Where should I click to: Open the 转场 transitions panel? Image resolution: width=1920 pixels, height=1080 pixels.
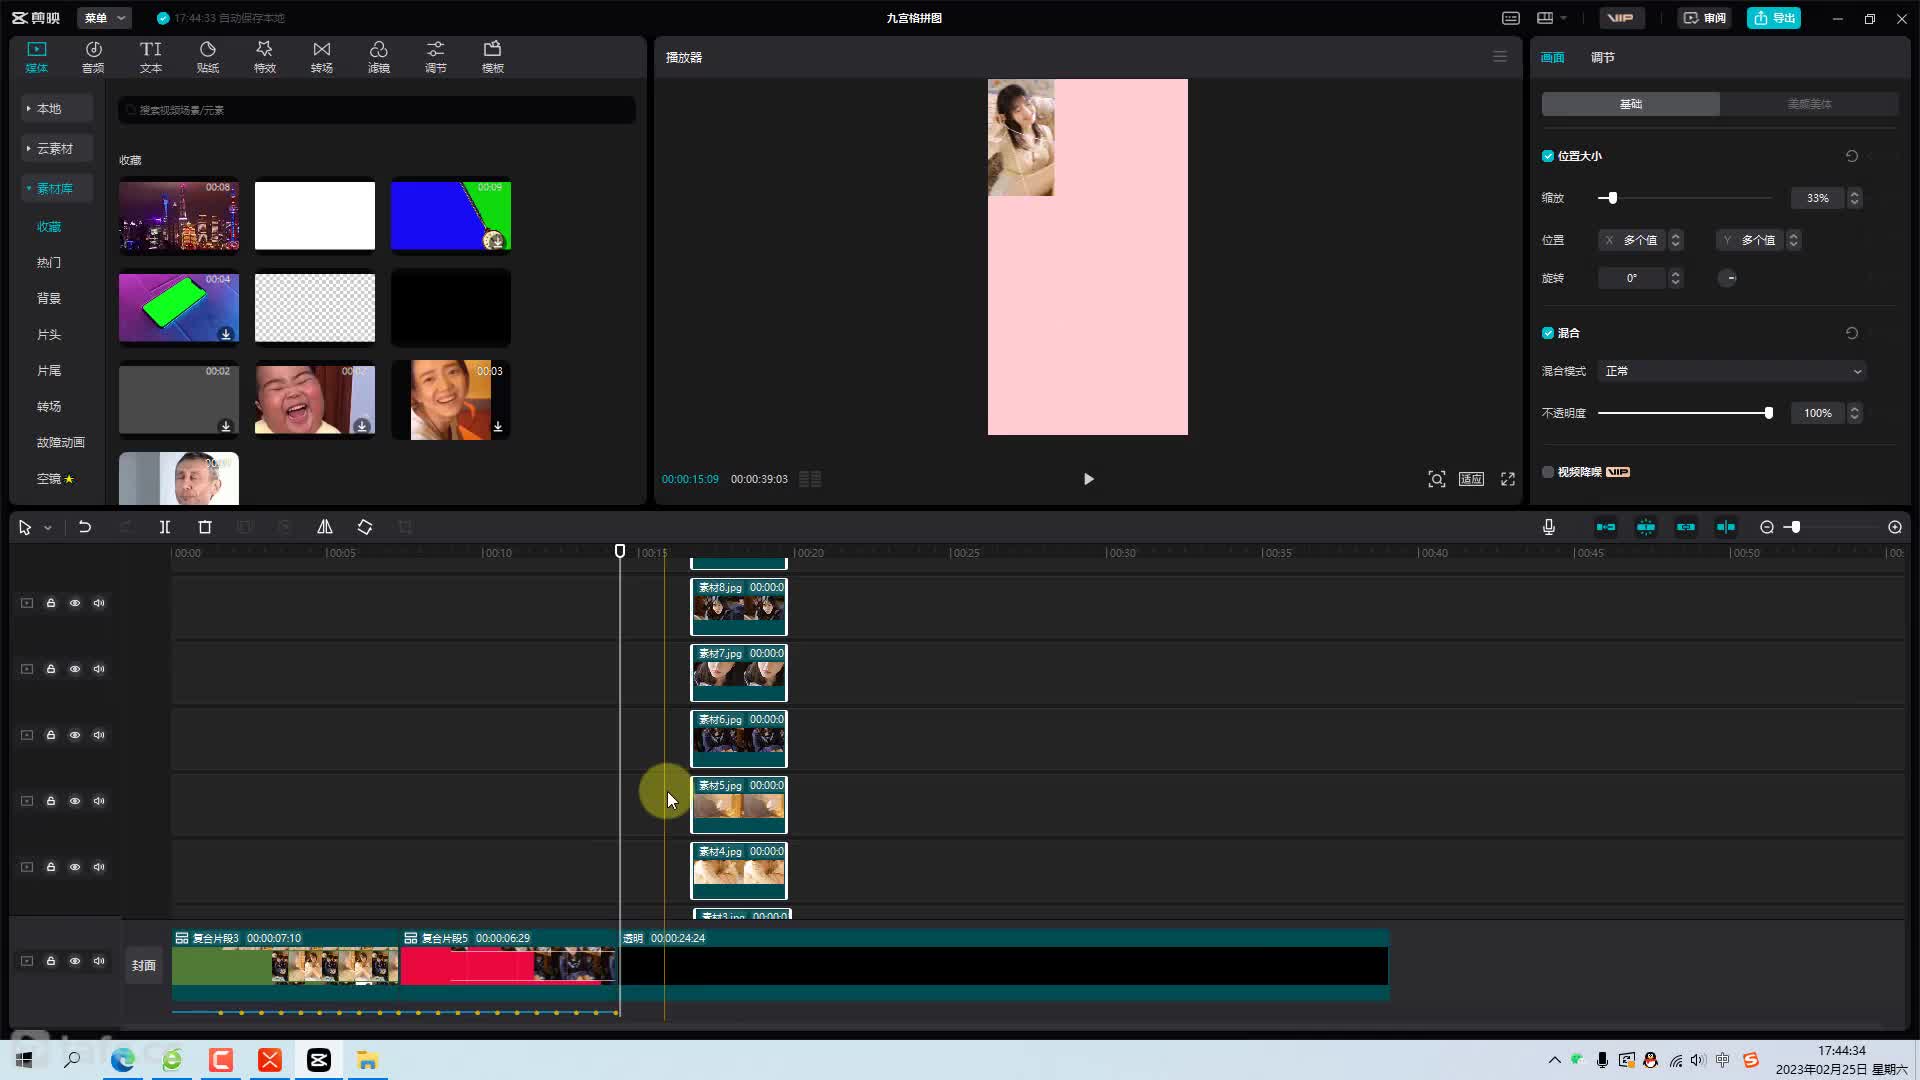point(322,57)
